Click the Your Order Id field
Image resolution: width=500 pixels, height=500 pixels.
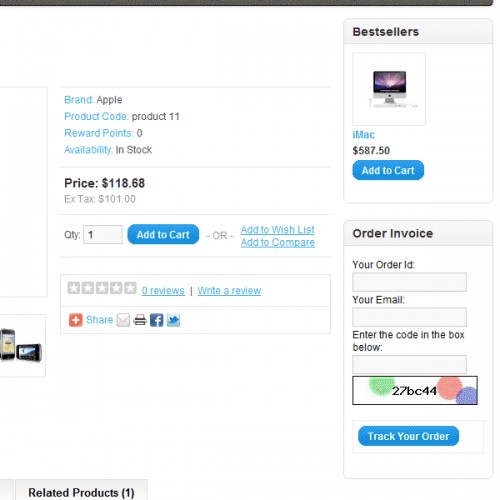pos(409,282)
